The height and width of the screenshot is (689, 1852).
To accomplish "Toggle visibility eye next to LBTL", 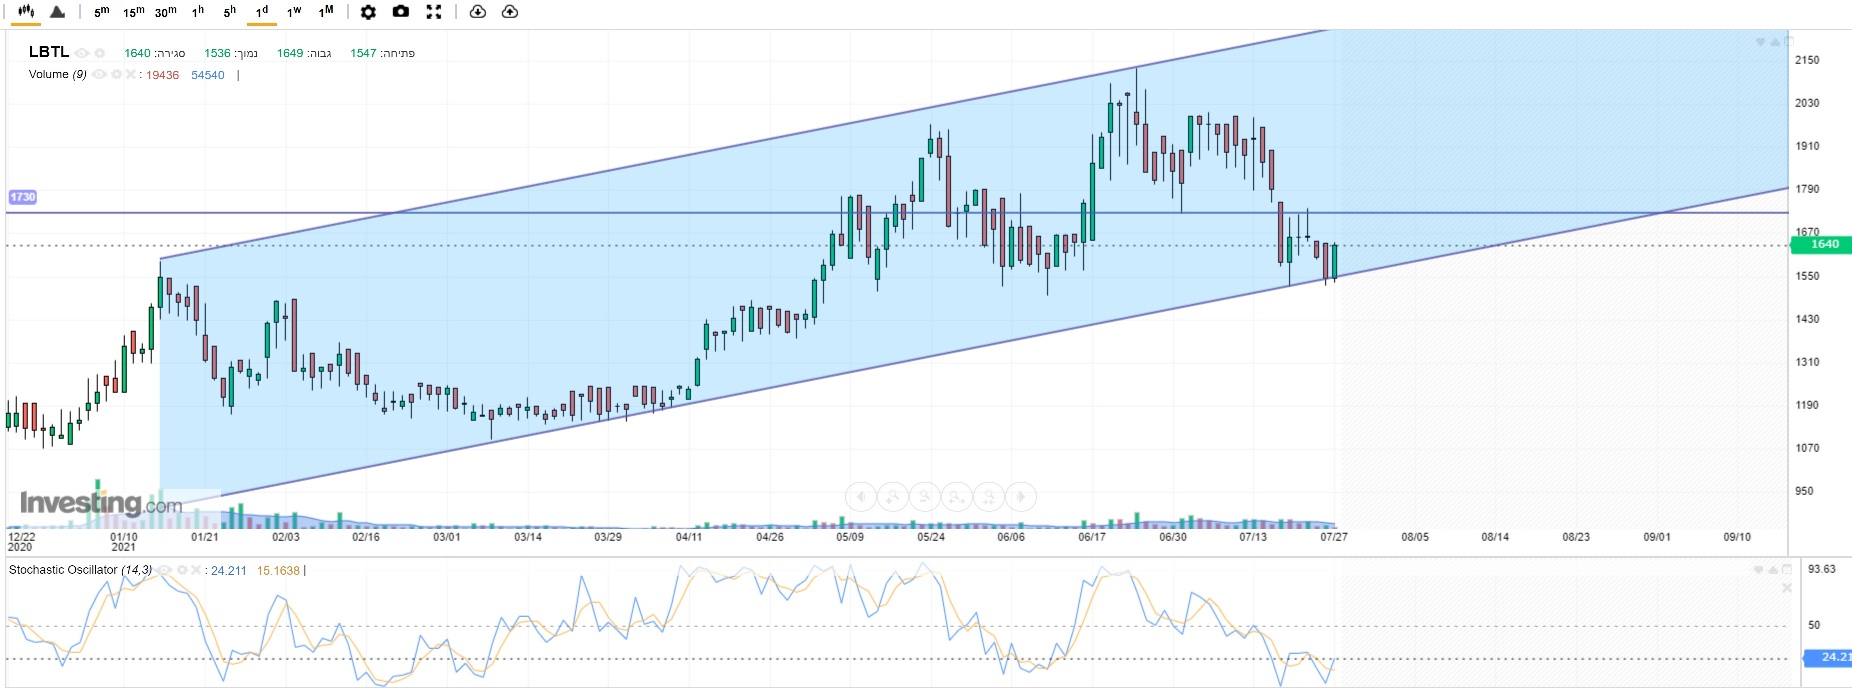I will pyautogui.click(x=83, y=53).
